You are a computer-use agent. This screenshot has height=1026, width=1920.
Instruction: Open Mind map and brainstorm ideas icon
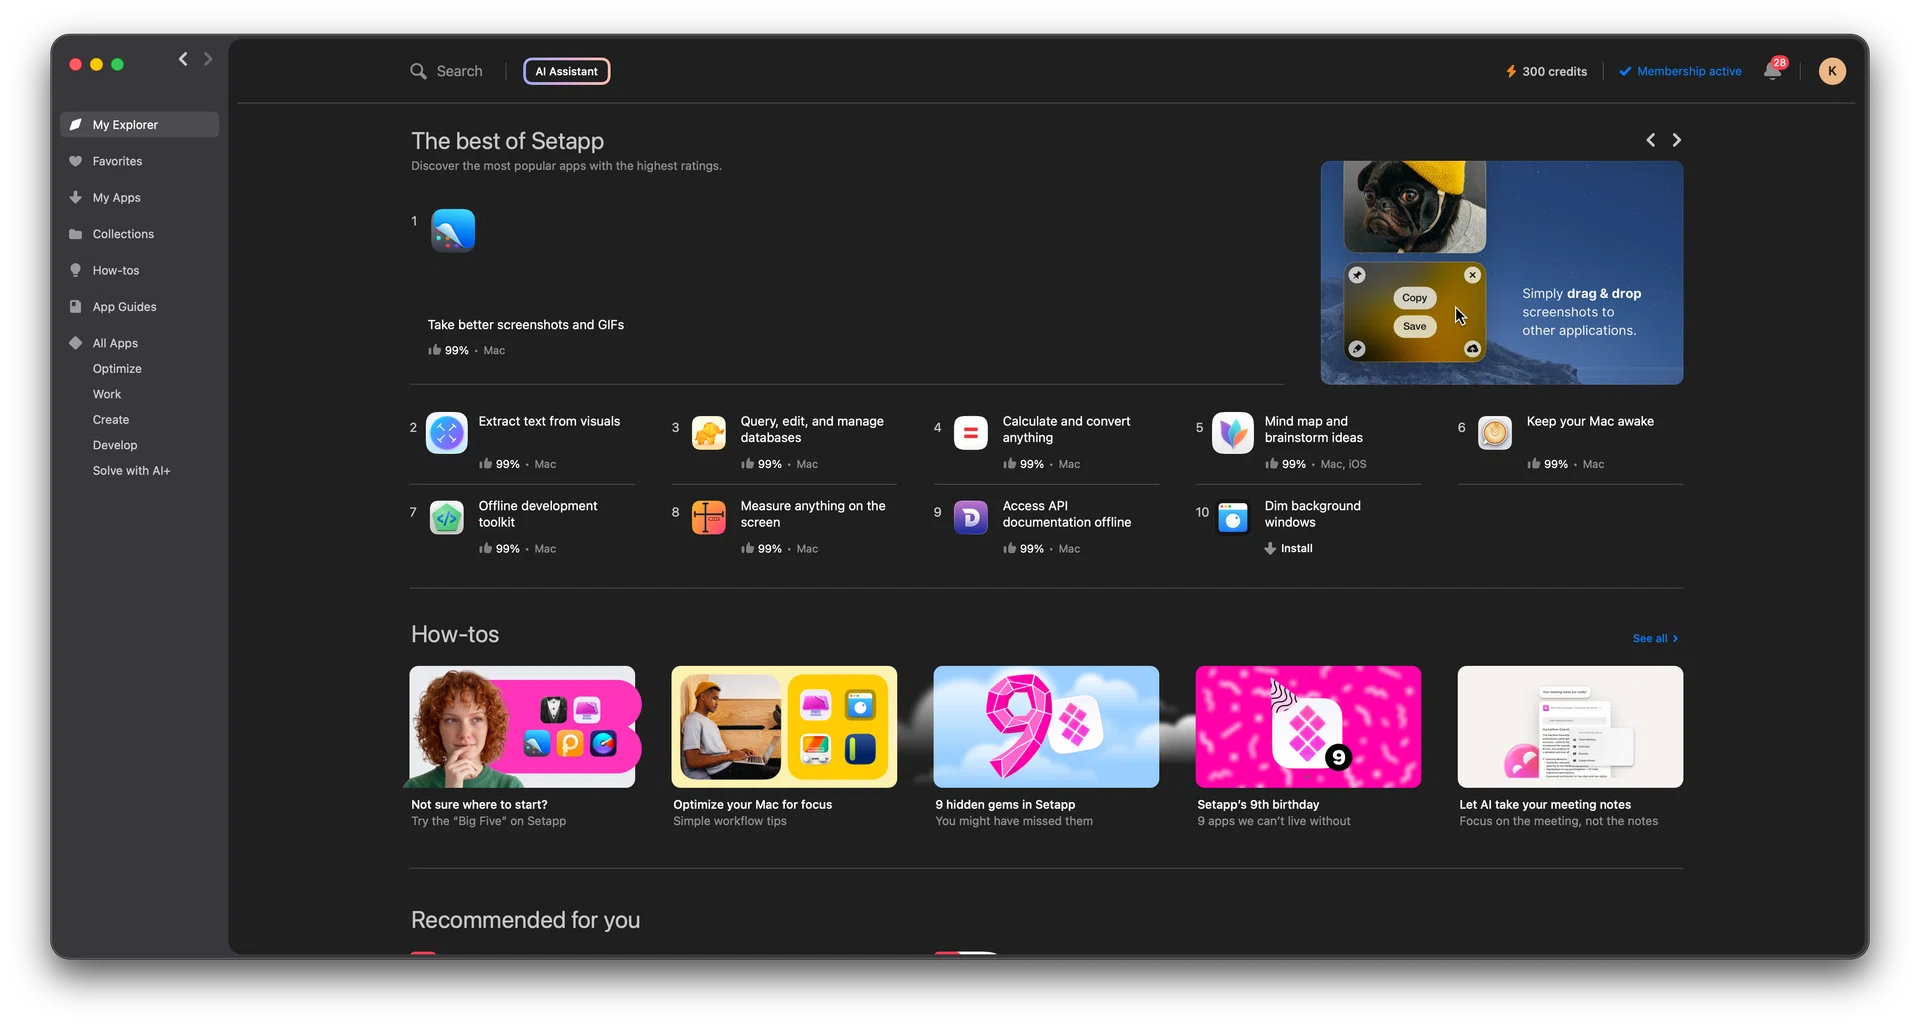pos(1233,433)
